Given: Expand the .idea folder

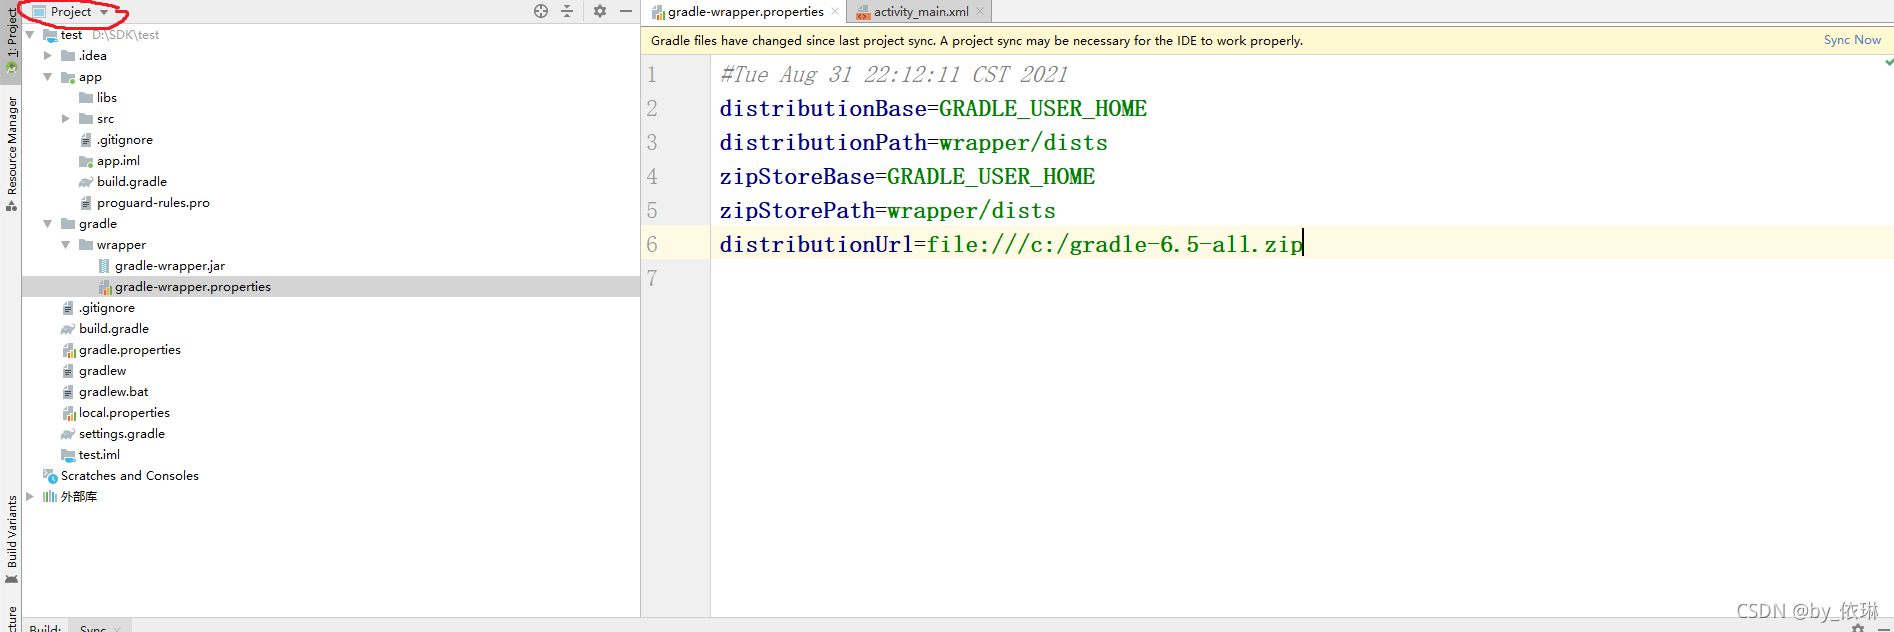Looking at the screenshot, I should coord(48,56).
